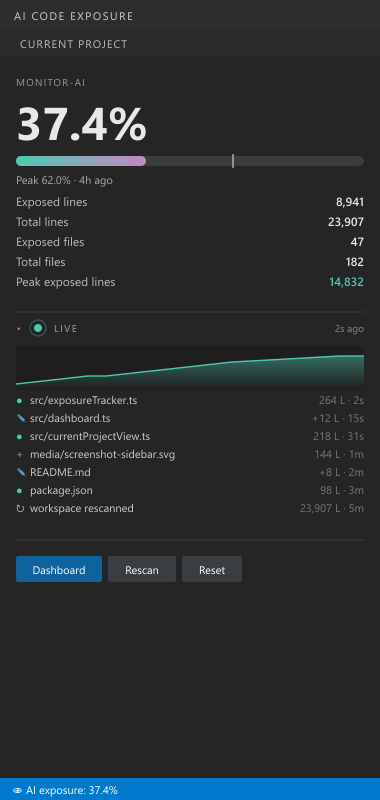The width and height of the screenshot is (380, 800).
Task: Open src/dashboard.ts activity row
Action: click(x=190, y=418)
